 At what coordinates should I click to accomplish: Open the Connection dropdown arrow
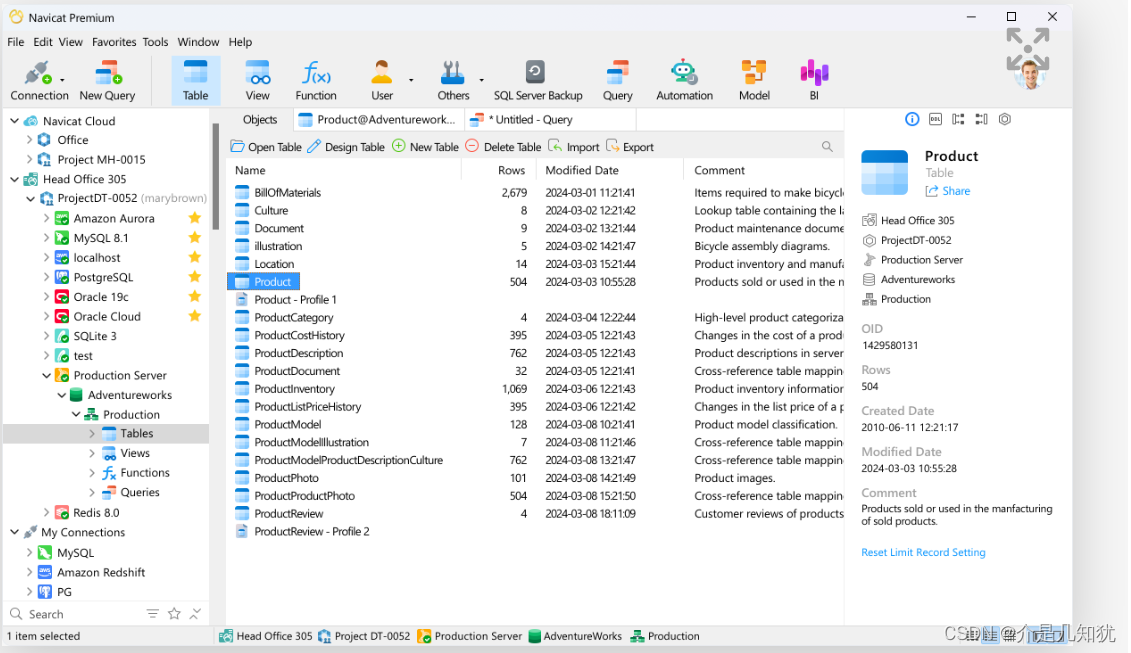[x=62, y=80]
